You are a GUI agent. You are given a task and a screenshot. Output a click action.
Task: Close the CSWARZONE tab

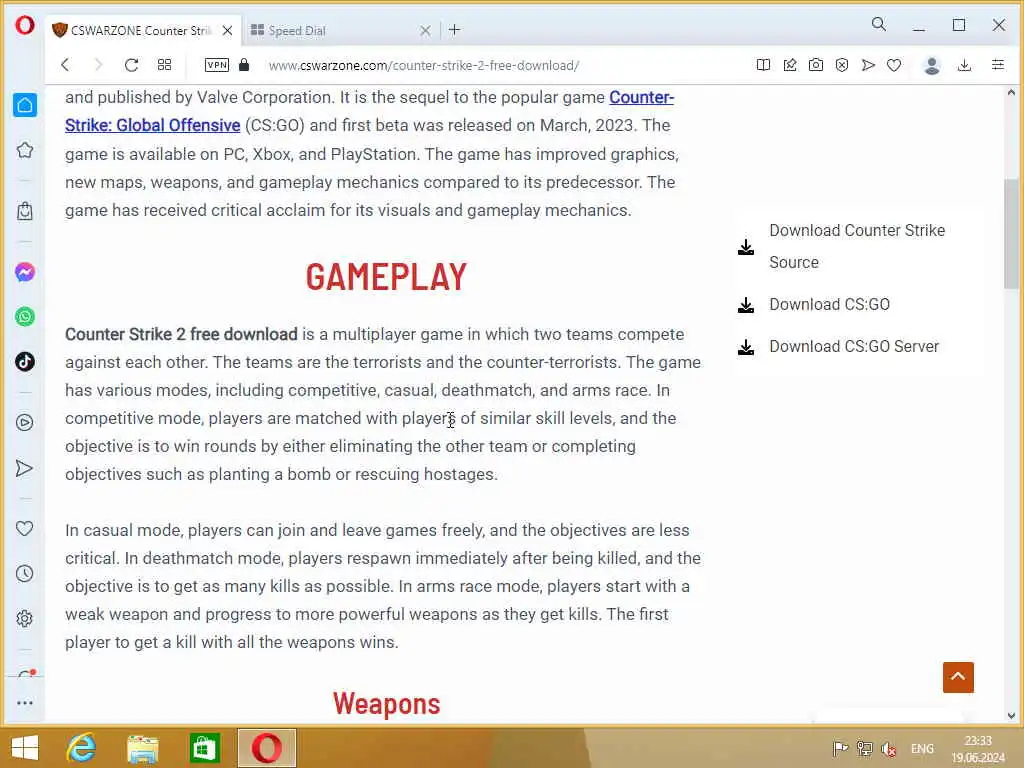(x=227, y=30)
